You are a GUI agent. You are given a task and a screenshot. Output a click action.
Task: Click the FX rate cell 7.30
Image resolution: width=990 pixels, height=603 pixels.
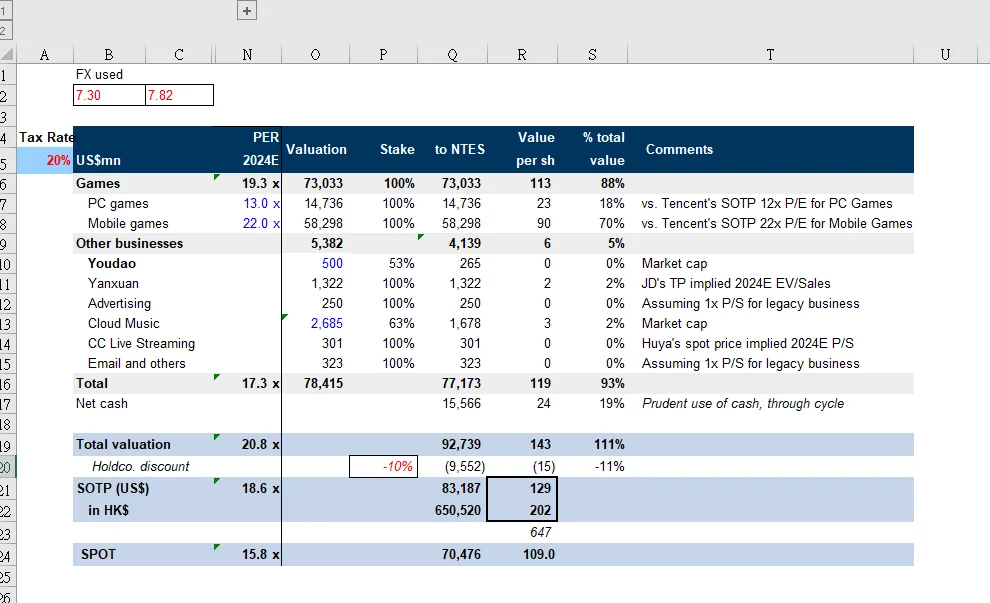pos(109,95)
